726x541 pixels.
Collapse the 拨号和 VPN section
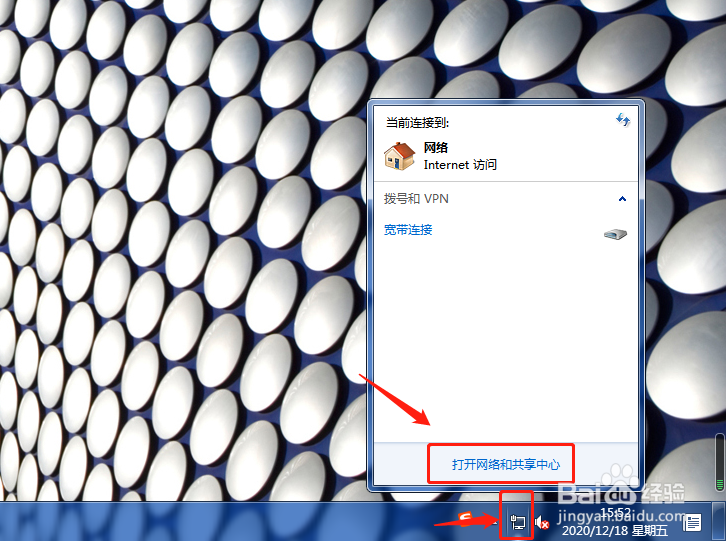(x=622, y=199)
